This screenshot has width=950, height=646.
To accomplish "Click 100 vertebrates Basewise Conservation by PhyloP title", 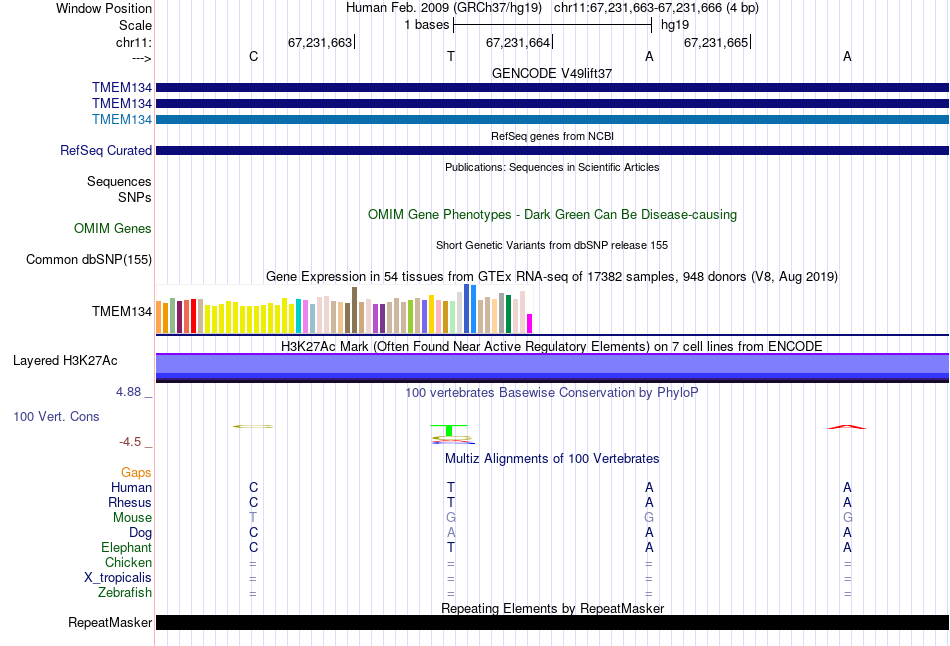I will coord(552,393).
